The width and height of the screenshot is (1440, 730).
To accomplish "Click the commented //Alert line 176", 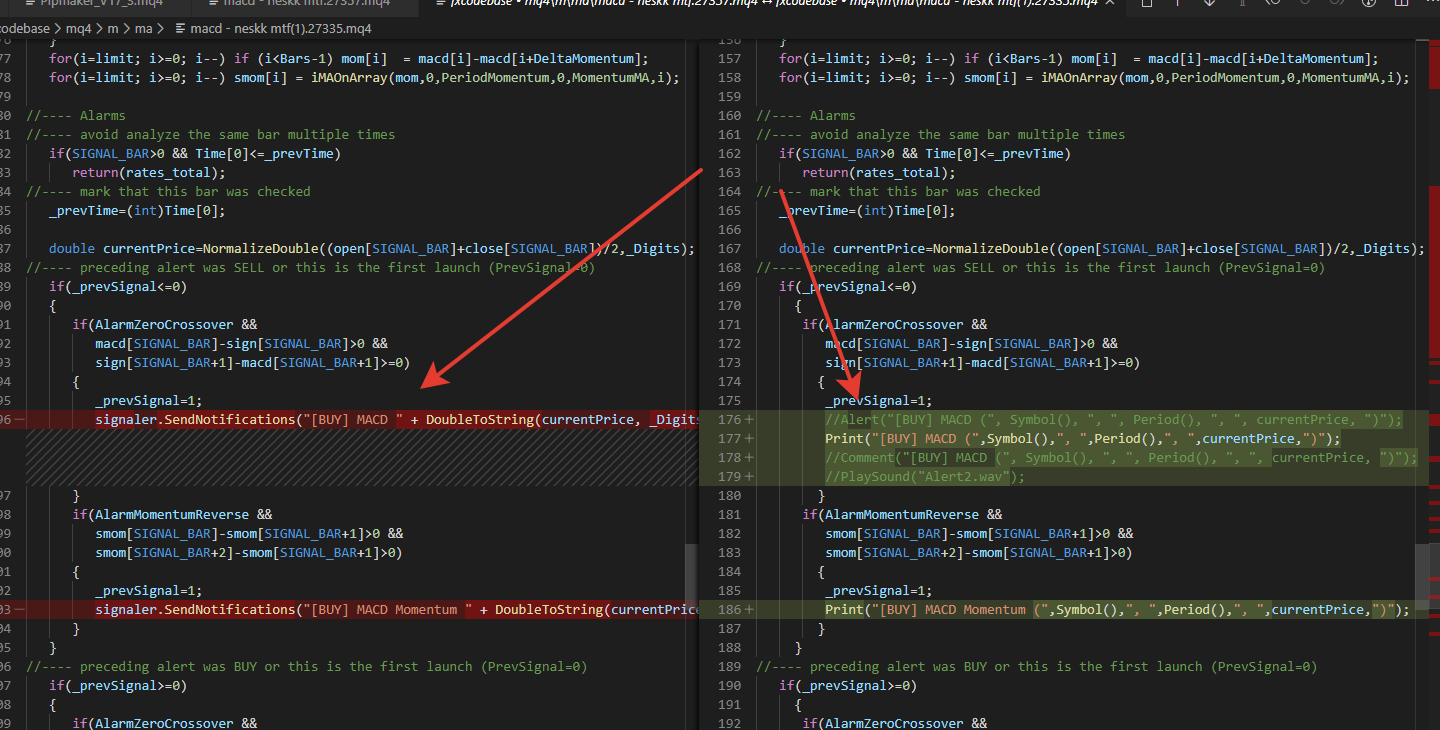I will (1114, 420).
